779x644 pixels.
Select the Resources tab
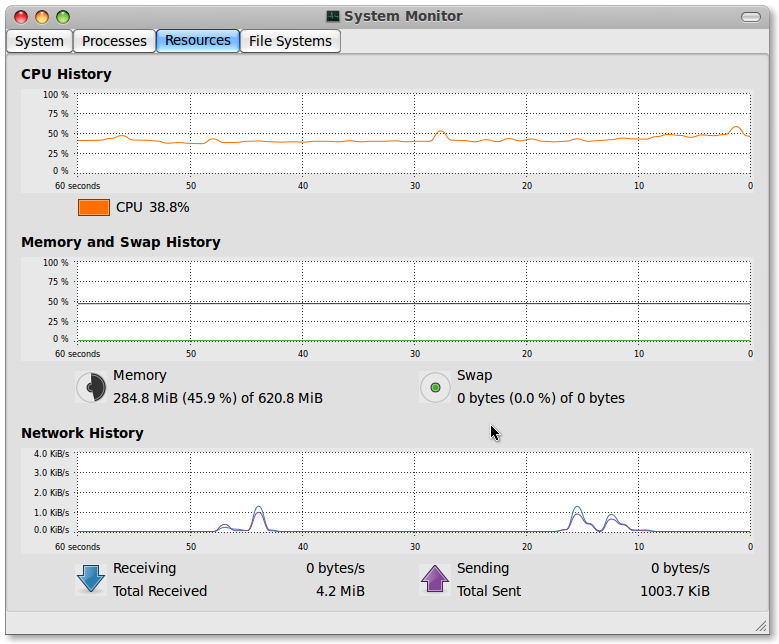[198, 40]
